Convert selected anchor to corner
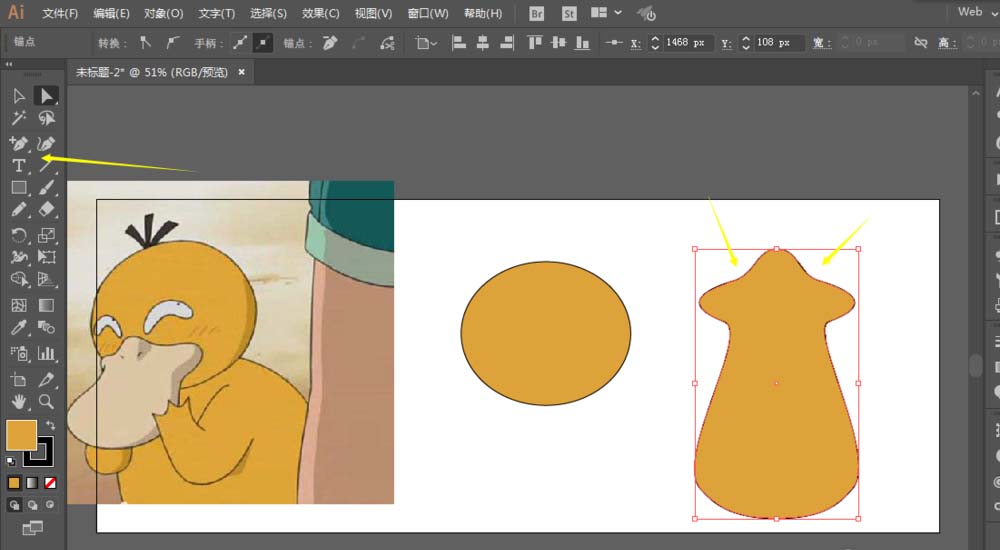Image resolution: width=1000 pixels, height=550 pixels. pos(145,43)
